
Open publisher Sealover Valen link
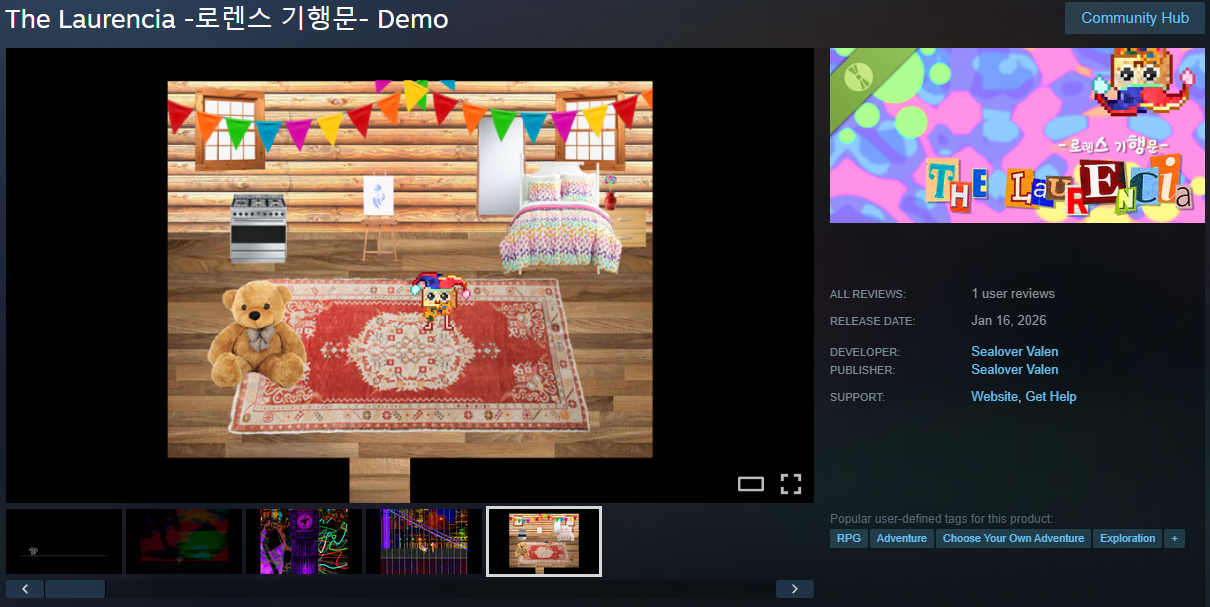(x=1015, y=369)
